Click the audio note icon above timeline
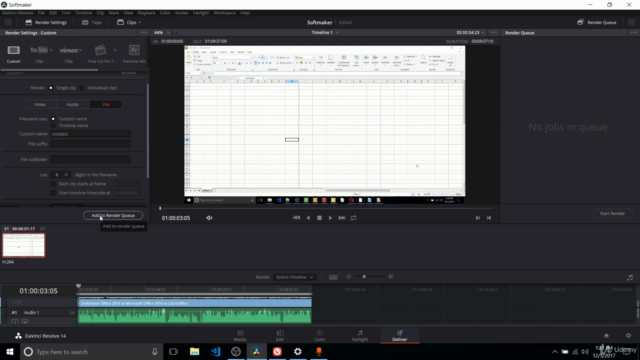The height and width of the screenshot is (360, 640). (x=630, y=278)
